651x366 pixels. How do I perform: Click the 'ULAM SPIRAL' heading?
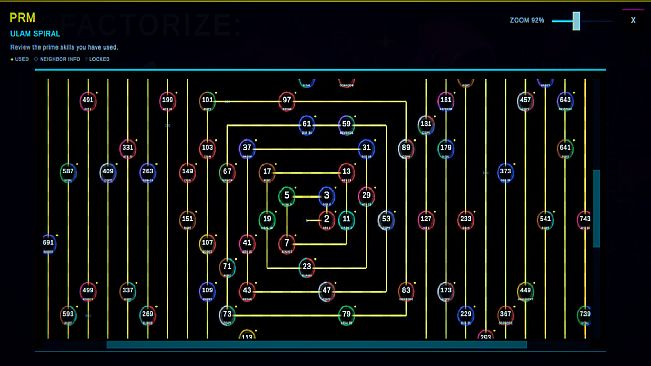coord(35,34)
